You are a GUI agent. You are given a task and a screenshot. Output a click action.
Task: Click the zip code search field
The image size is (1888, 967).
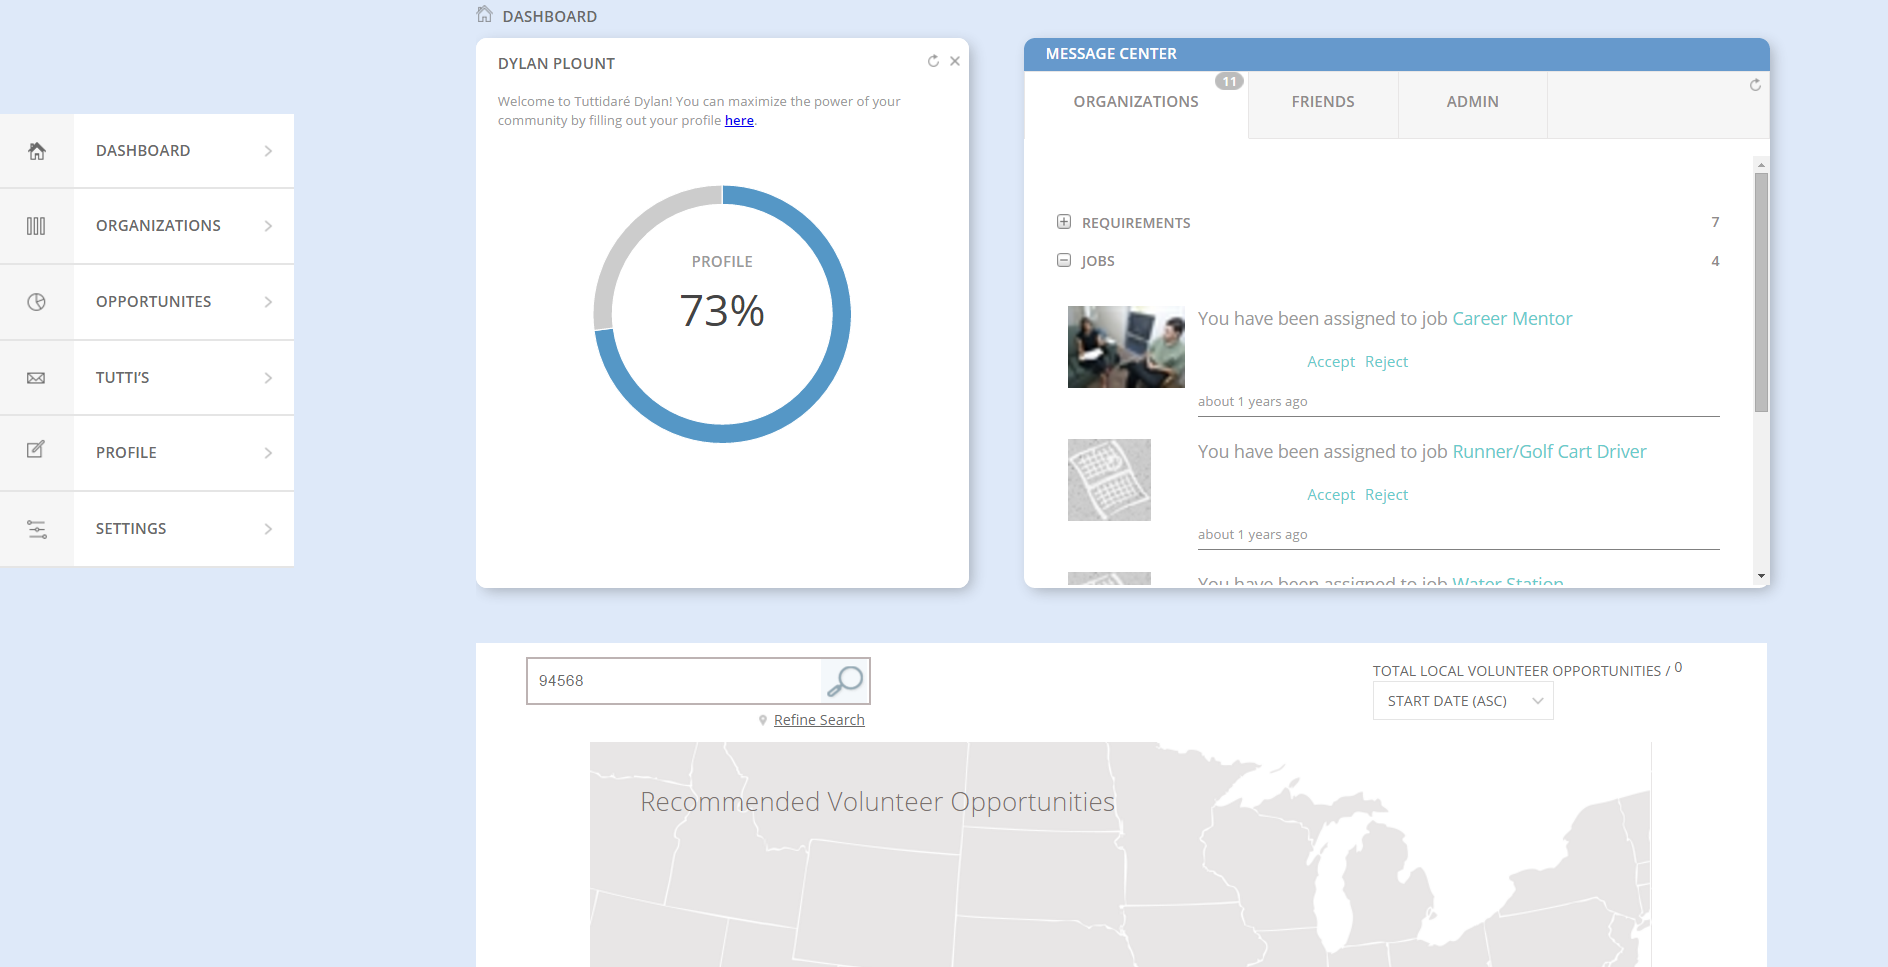click(x=675, y=681)
